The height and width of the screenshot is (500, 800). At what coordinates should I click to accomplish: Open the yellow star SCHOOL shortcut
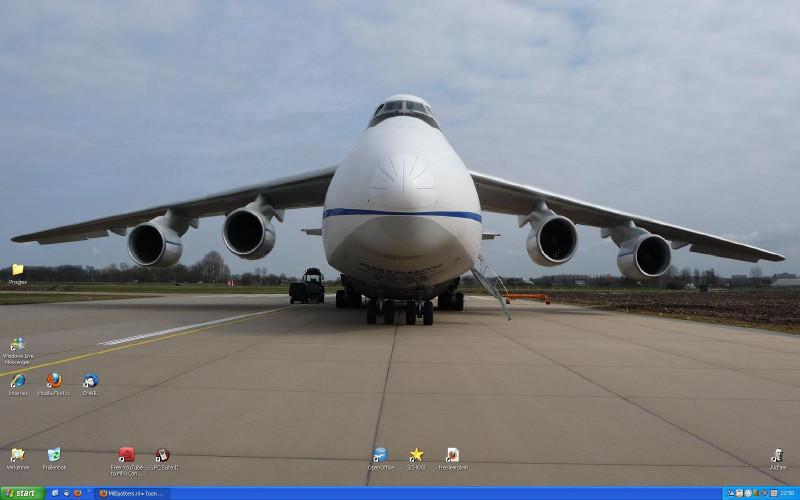pos(416,455)
